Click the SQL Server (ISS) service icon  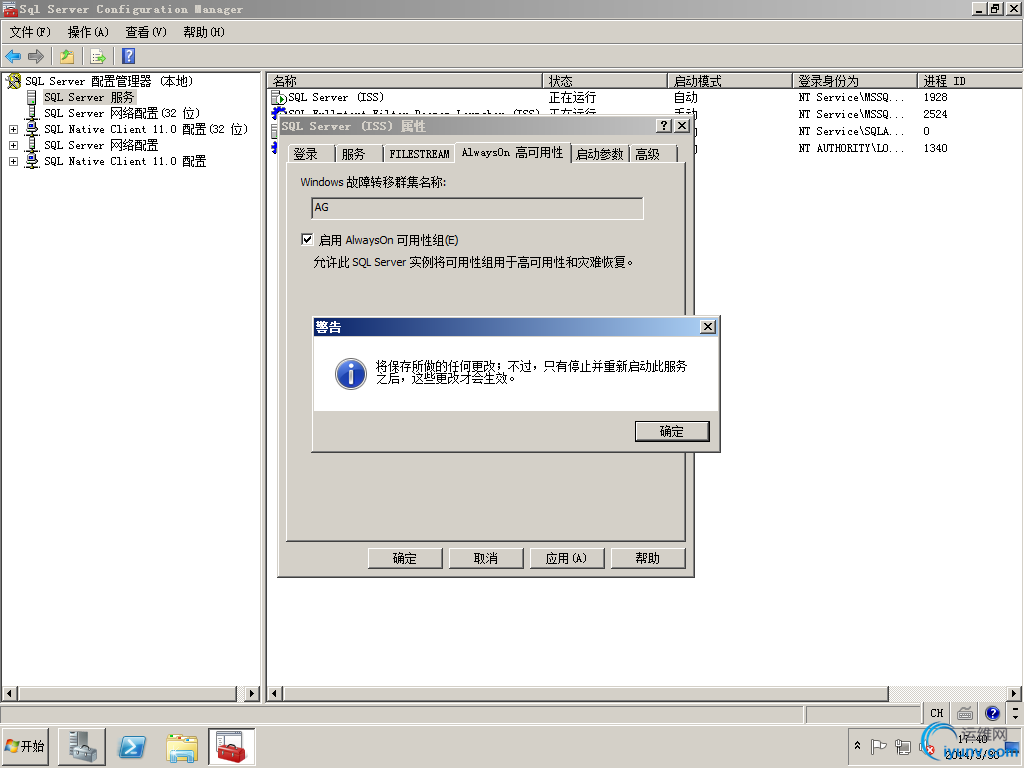[278, 98]
